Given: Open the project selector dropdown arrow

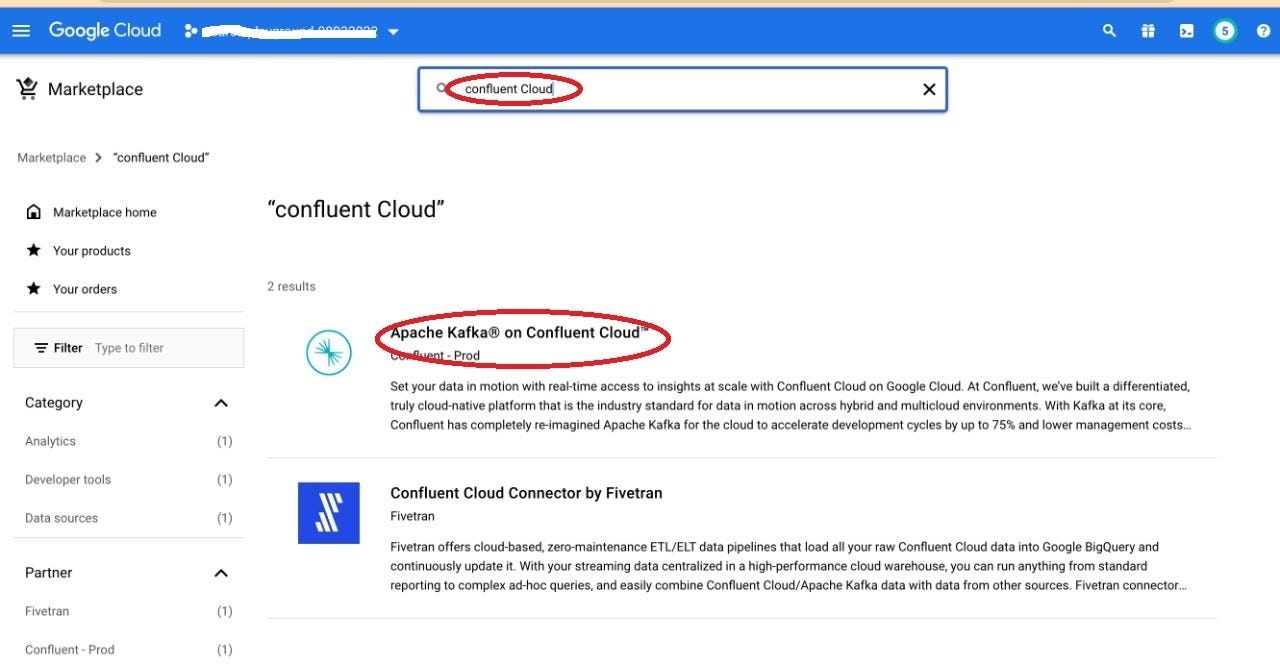Looking at the screenshot, I should coord(393,32).
